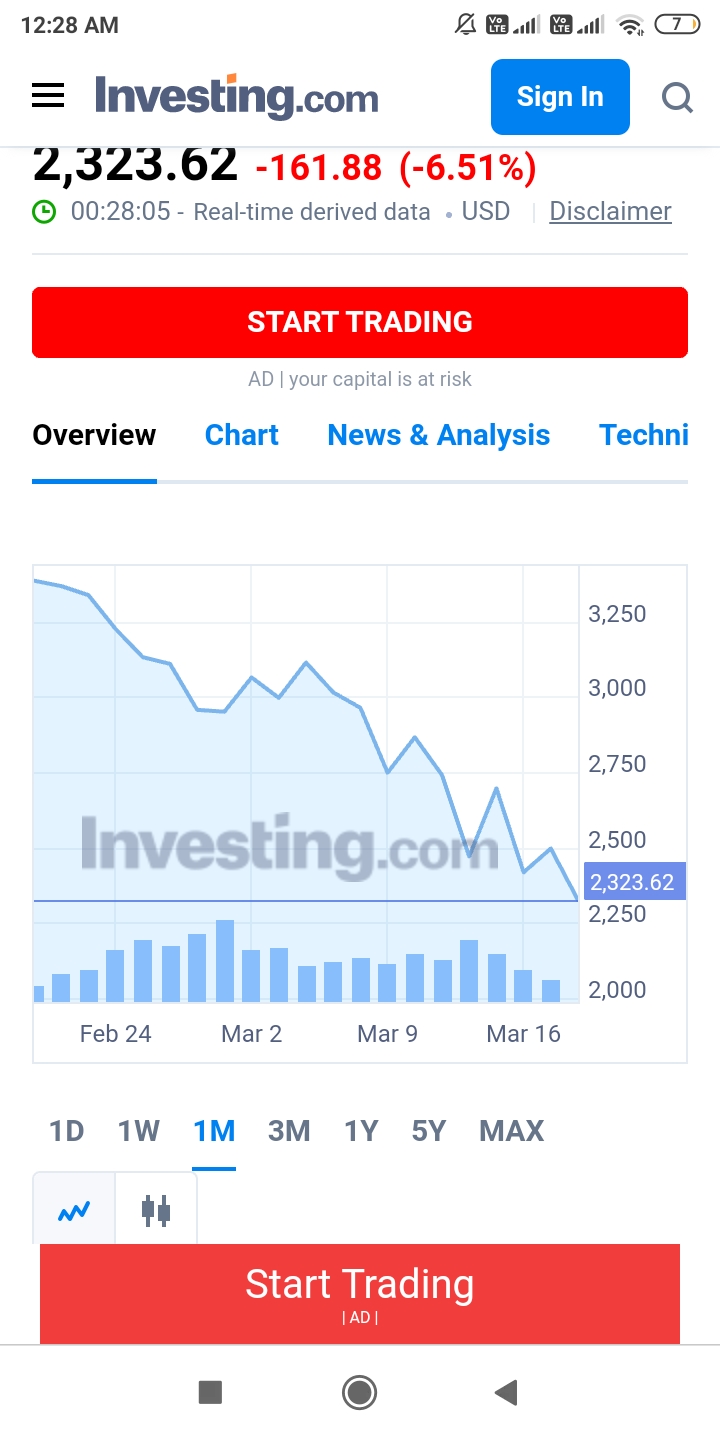Open the News & Analysis tab
The height and width of the screenshot is (1440, 720).
(x=439, y=435)
